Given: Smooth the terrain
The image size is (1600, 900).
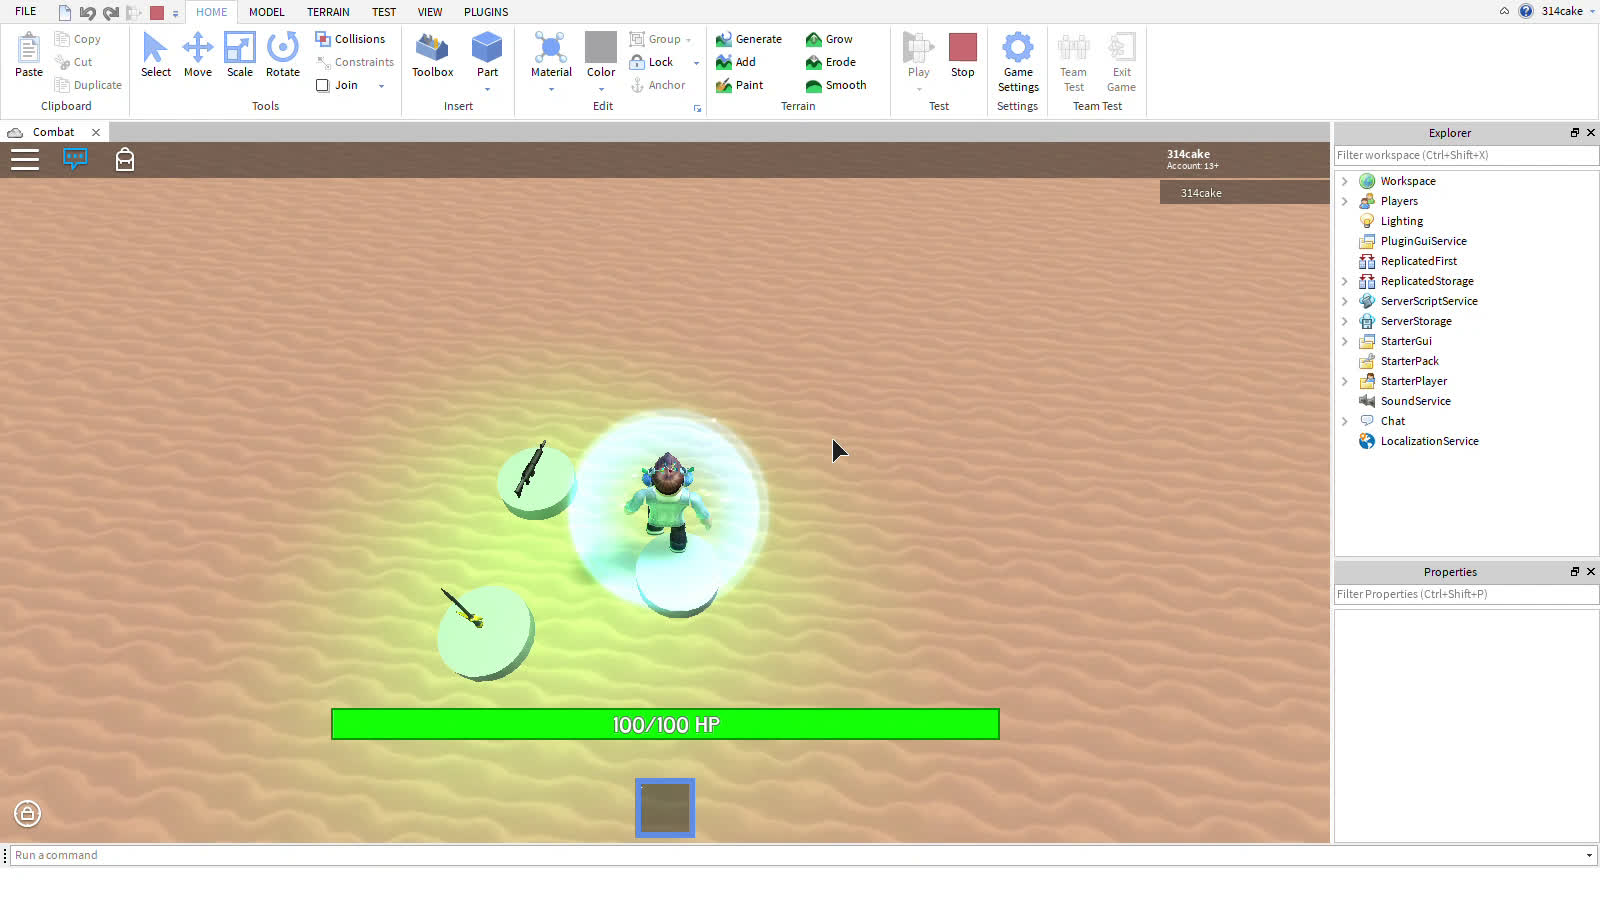Looking at the screenshot, I should [838, 85].
